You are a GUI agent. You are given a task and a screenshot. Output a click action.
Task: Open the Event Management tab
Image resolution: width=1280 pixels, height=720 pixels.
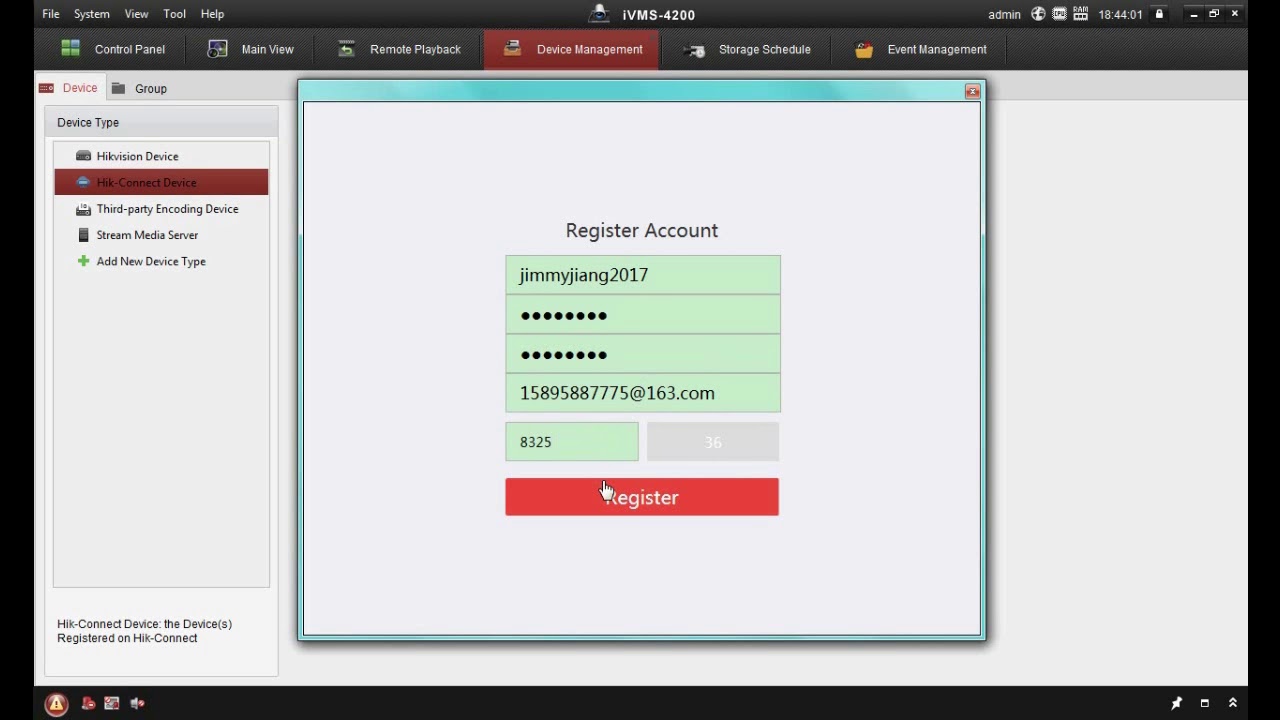(920, 49)
